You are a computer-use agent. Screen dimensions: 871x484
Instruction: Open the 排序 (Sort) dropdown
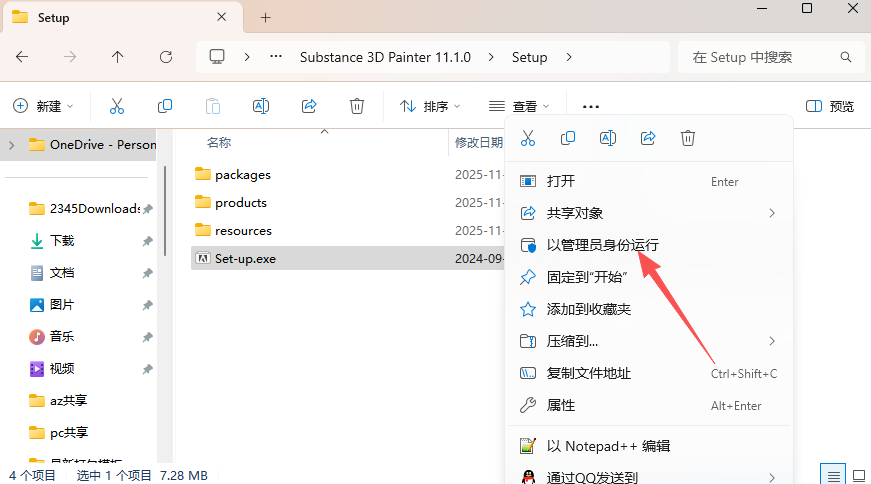(x=430, y=106)
